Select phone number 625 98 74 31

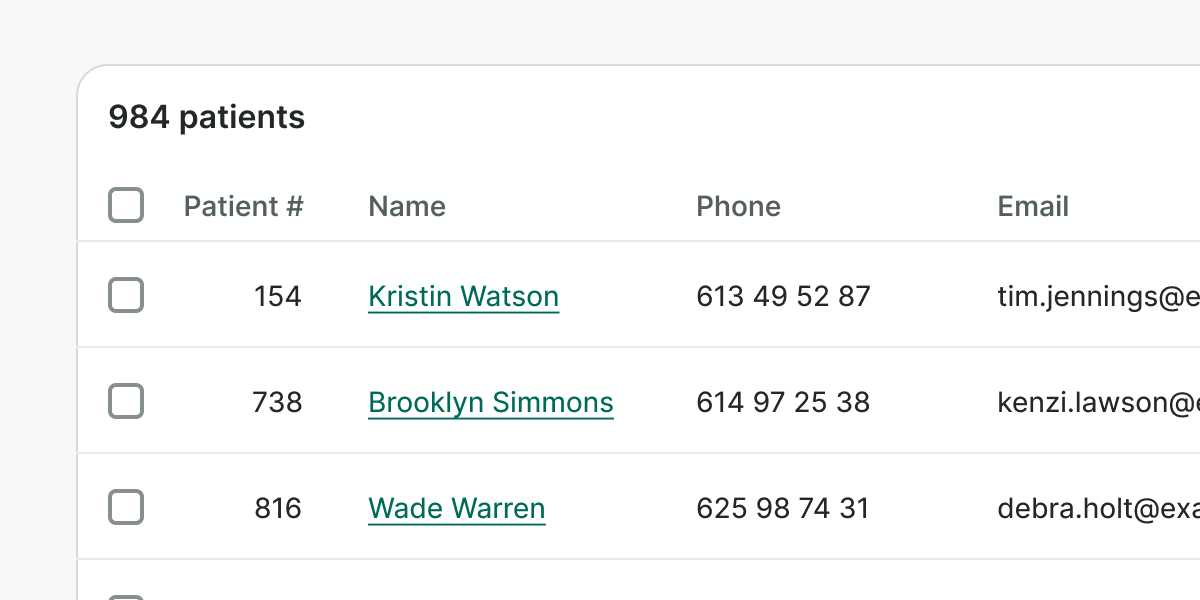(x=783, y=508)
